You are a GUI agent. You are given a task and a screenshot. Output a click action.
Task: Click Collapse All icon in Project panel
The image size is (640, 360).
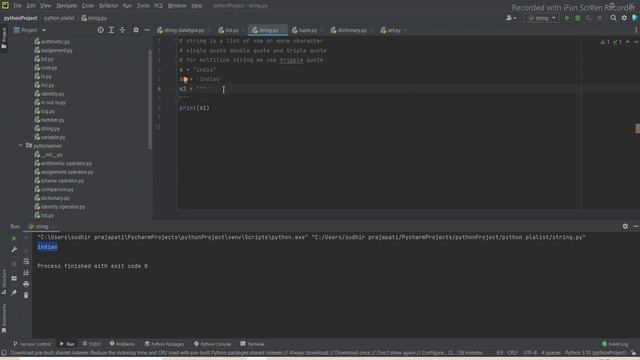coord(122,30)
